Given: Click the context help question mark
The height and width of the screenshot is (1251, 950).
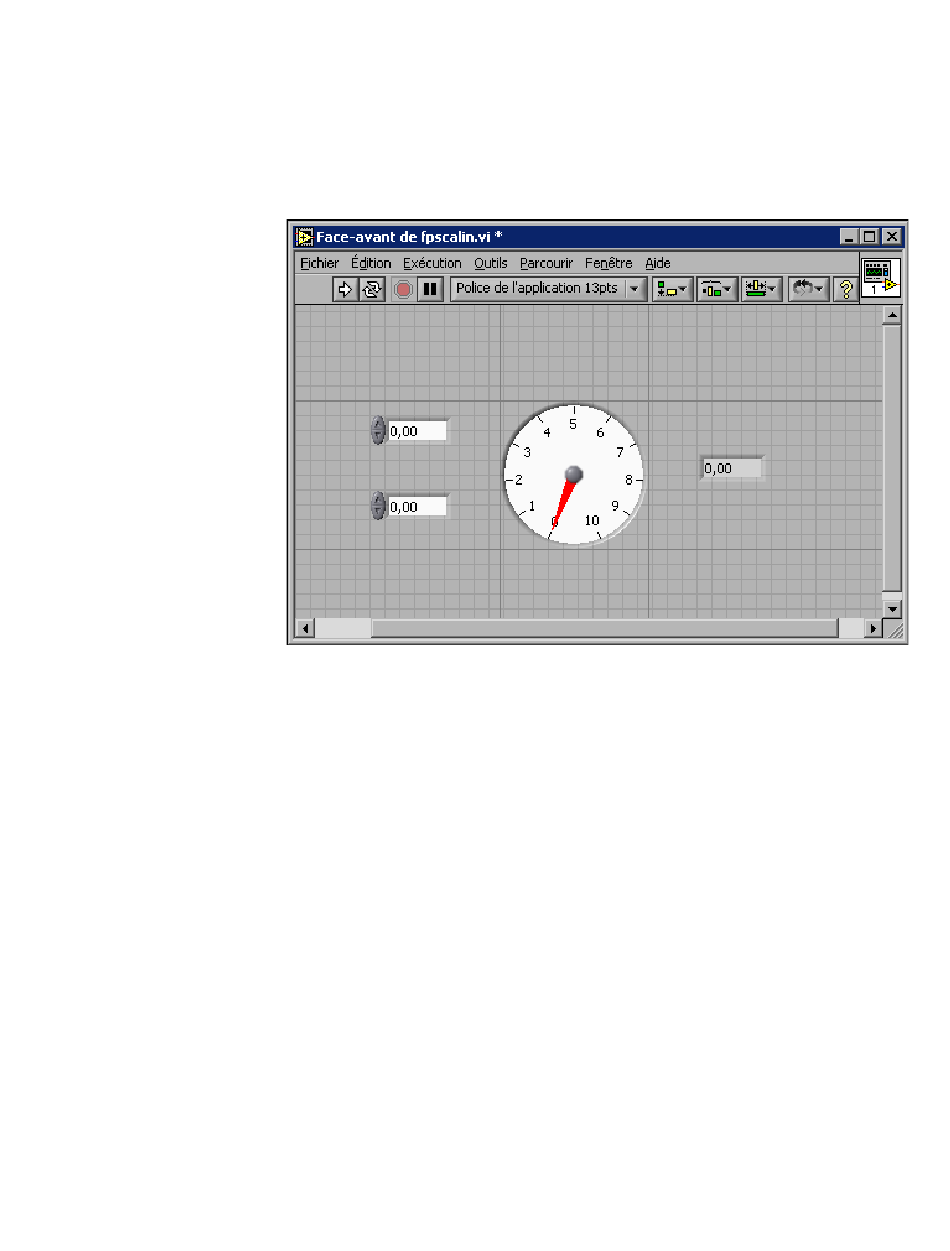Looking at the screenshot, I should (846, 289).
